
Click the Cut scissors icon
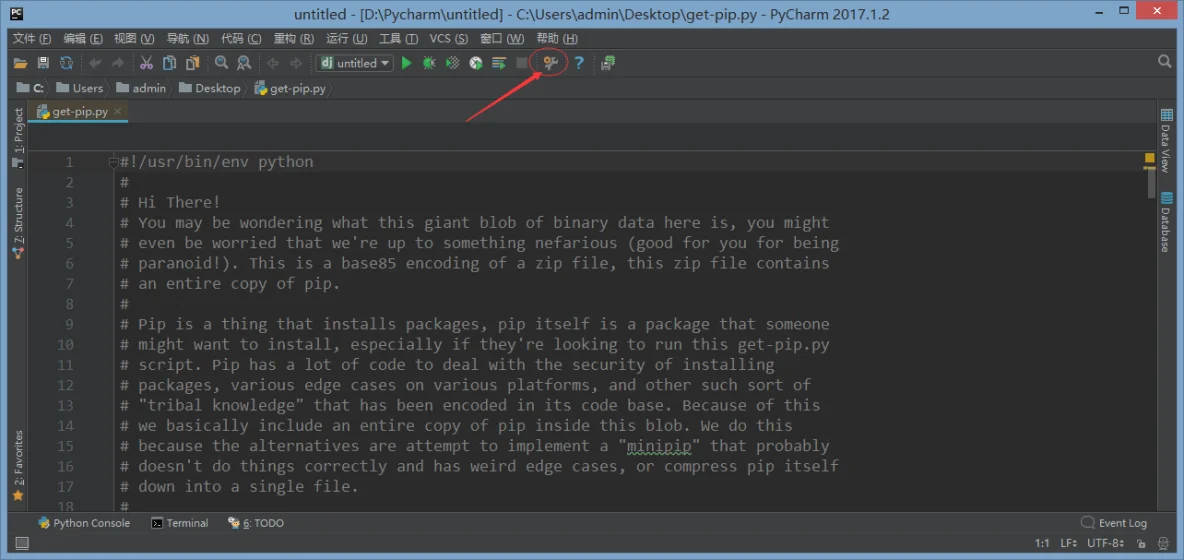click(146, 63)
